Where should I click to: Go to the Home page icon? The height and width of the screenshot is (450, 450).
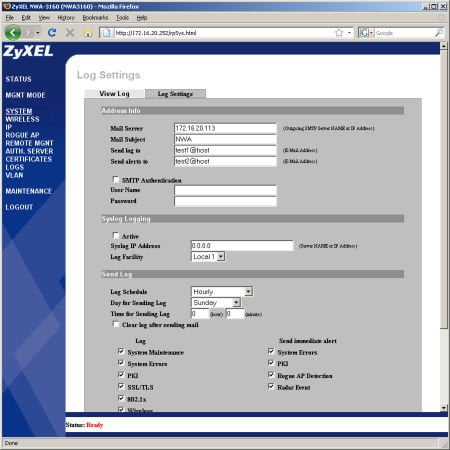(88, 33)
